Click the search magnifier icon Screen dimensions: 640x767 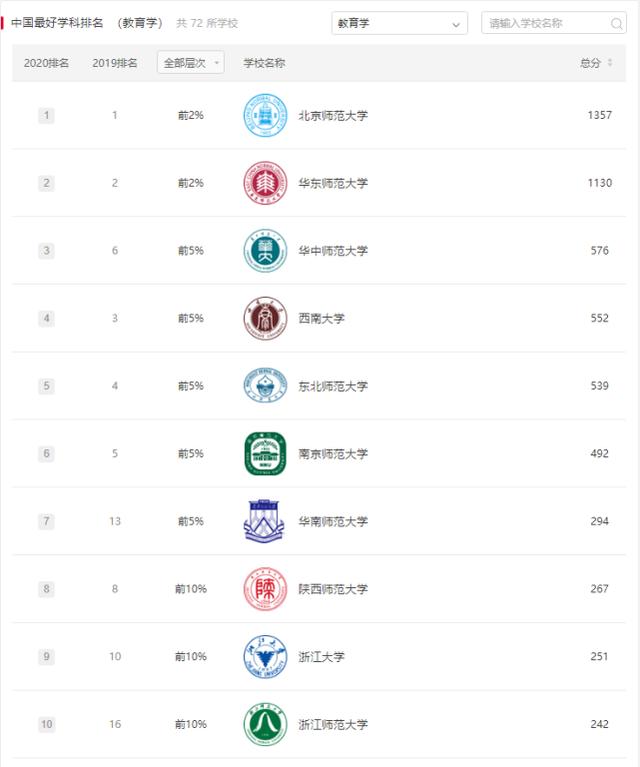point(617,23)
